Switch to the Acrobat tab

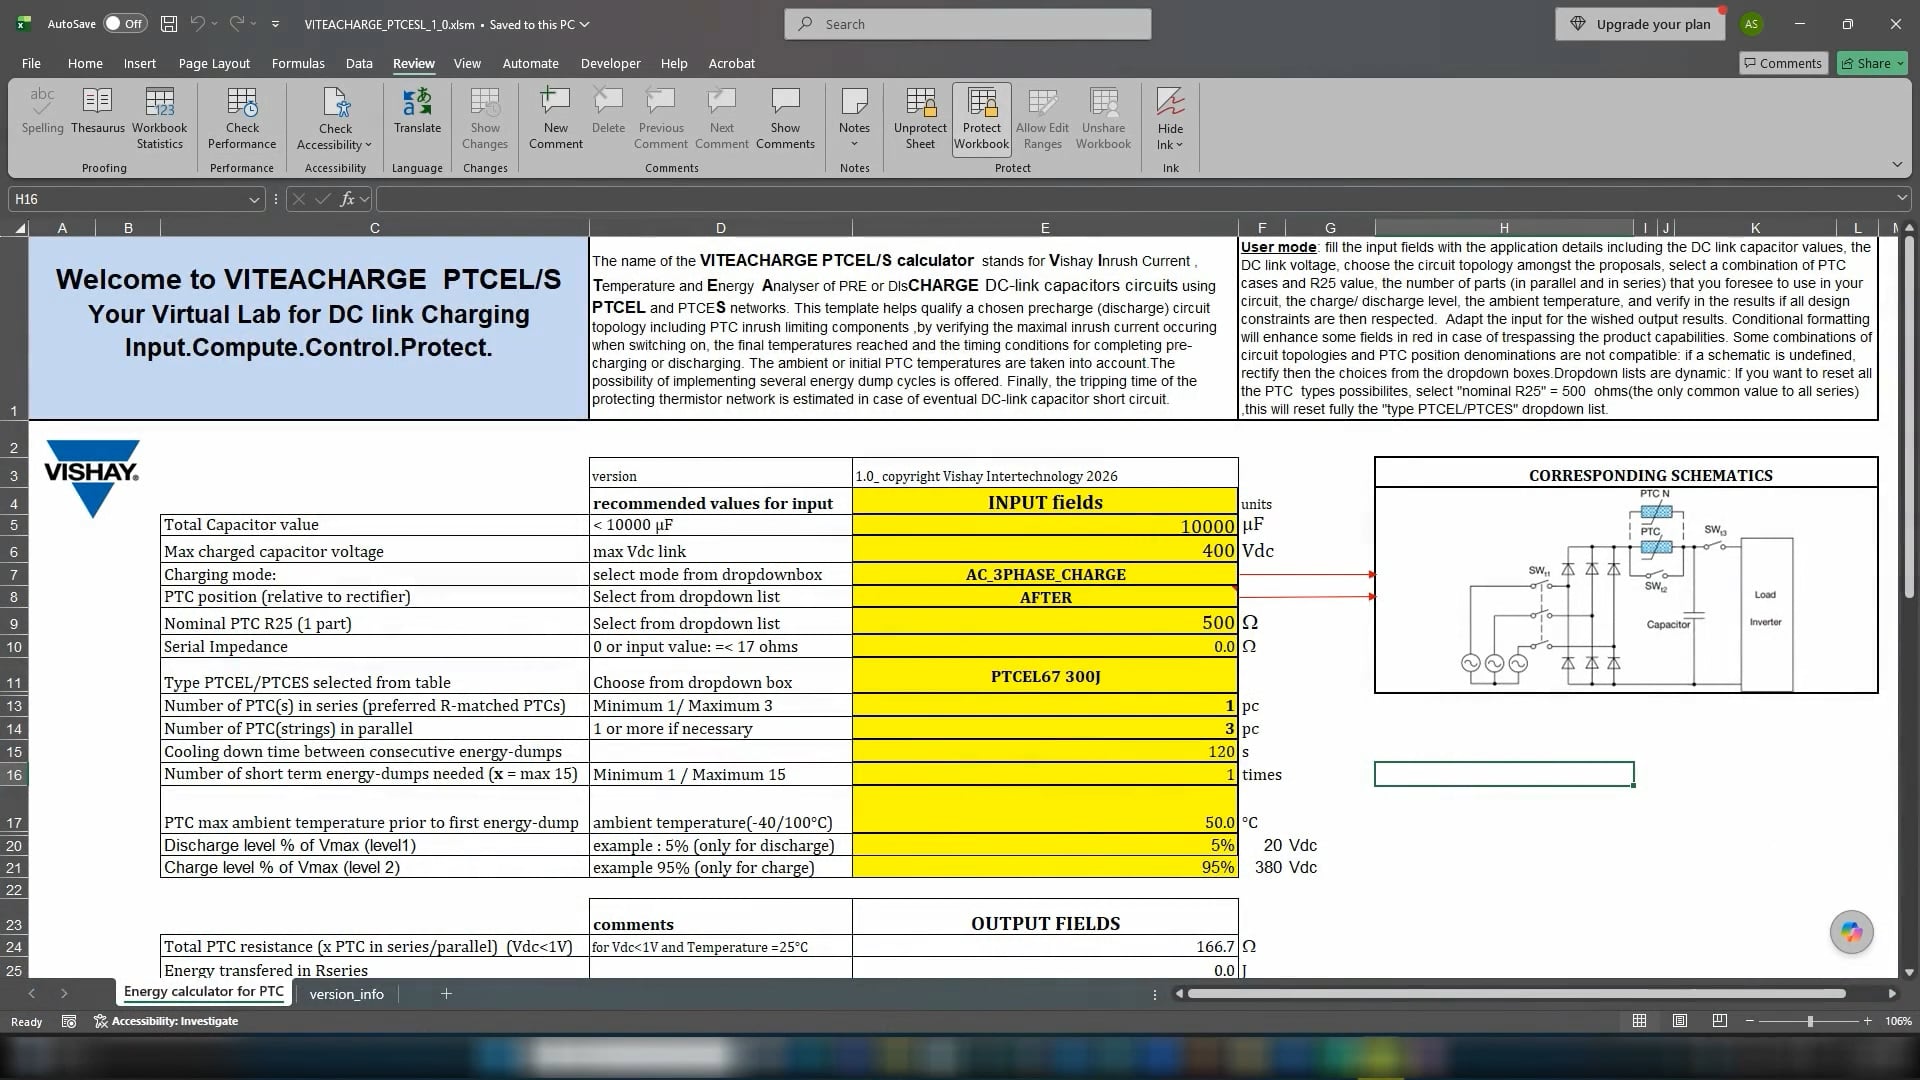point(731,63)
